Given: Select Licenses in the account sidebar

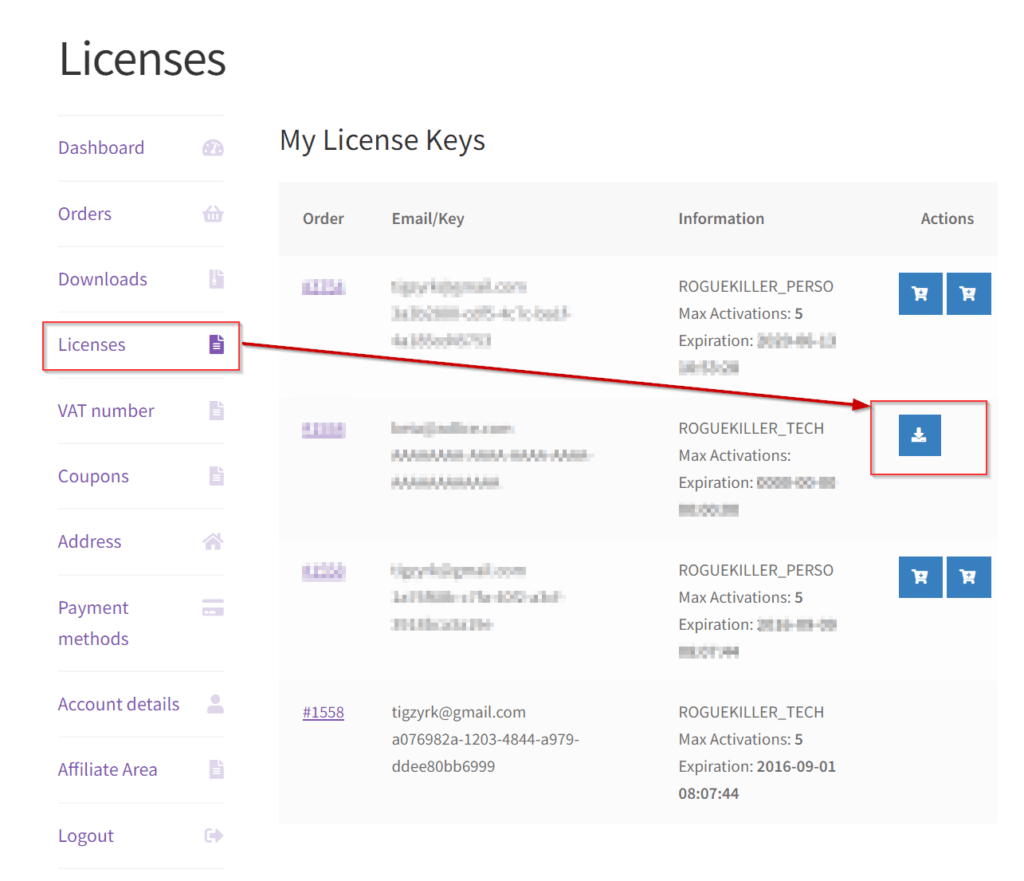Looking at the screenshot, I should coord(92,345).
